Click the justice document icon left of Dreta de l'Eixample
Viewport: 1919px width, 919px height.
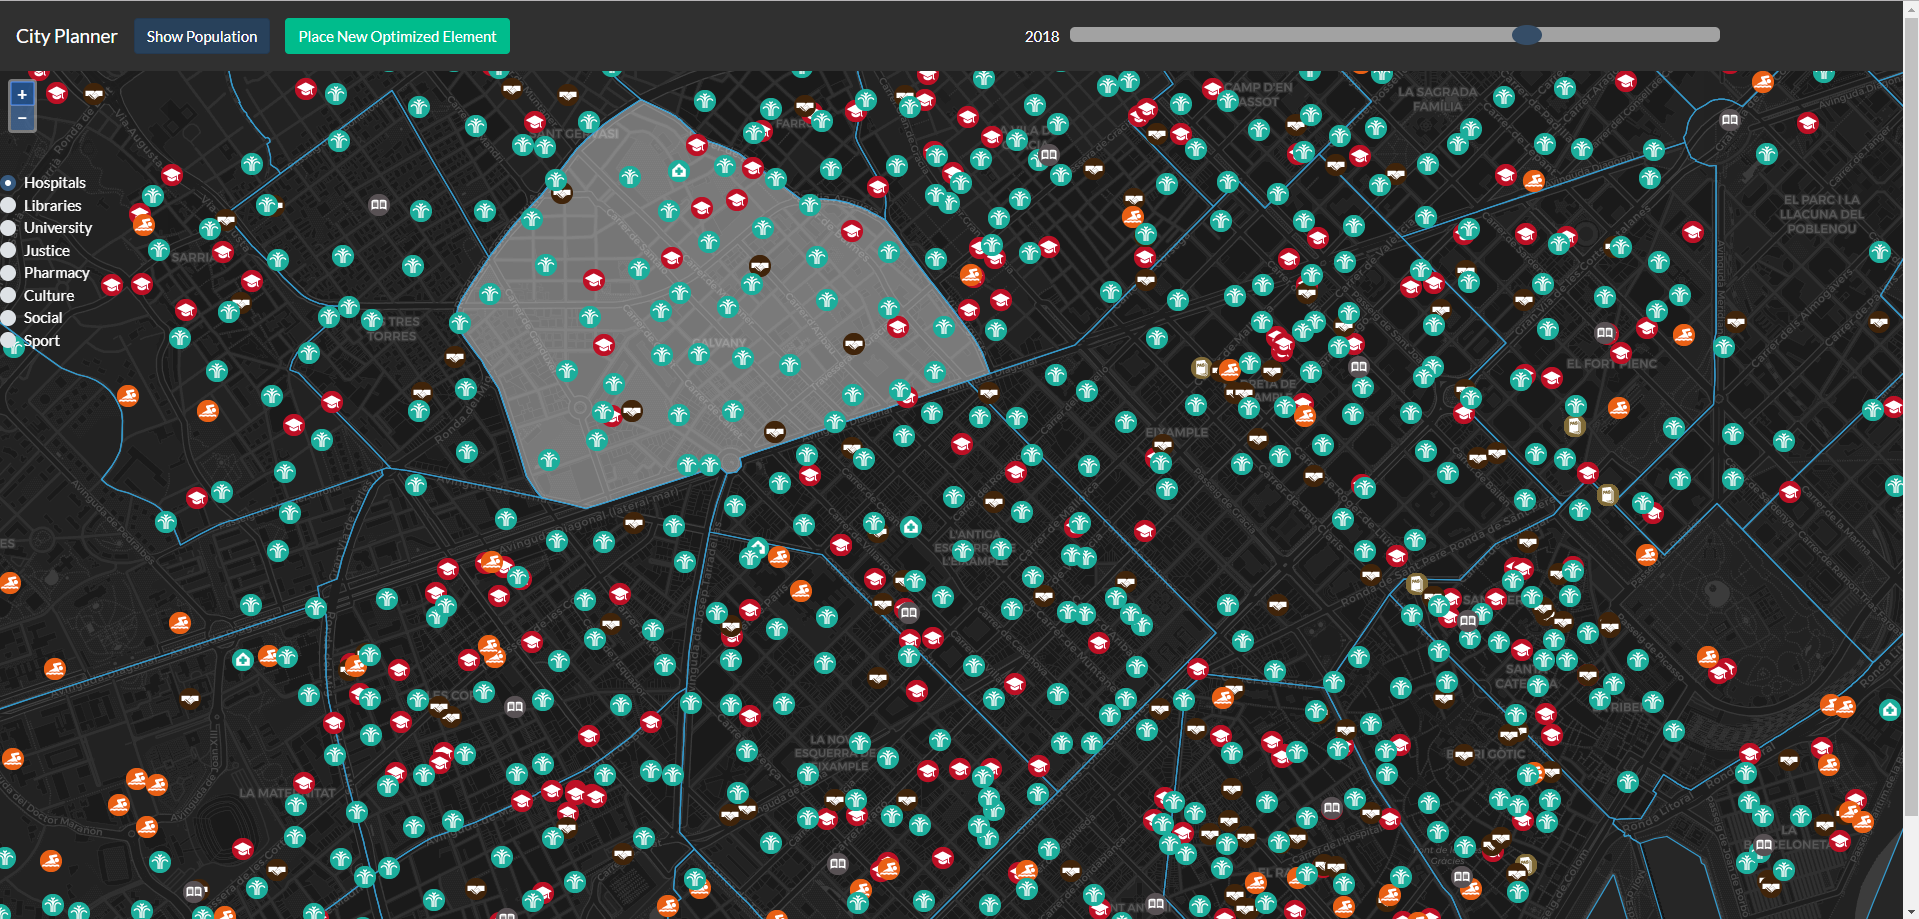1201,368
